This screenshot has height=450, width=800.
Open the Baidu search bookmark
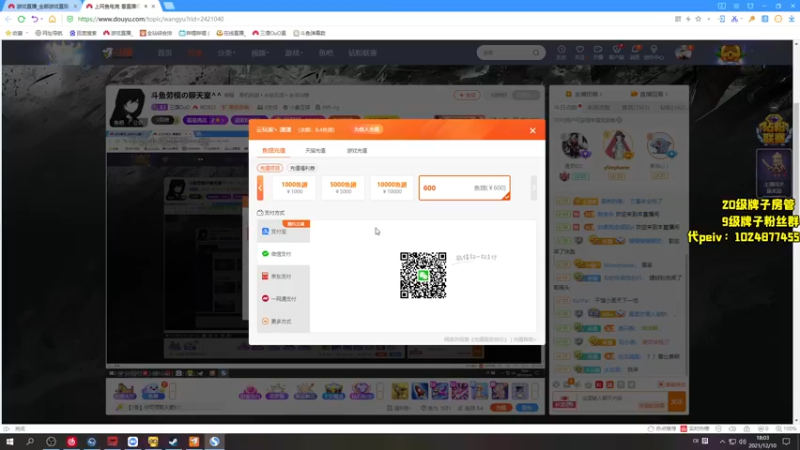[x=83, y=33]
